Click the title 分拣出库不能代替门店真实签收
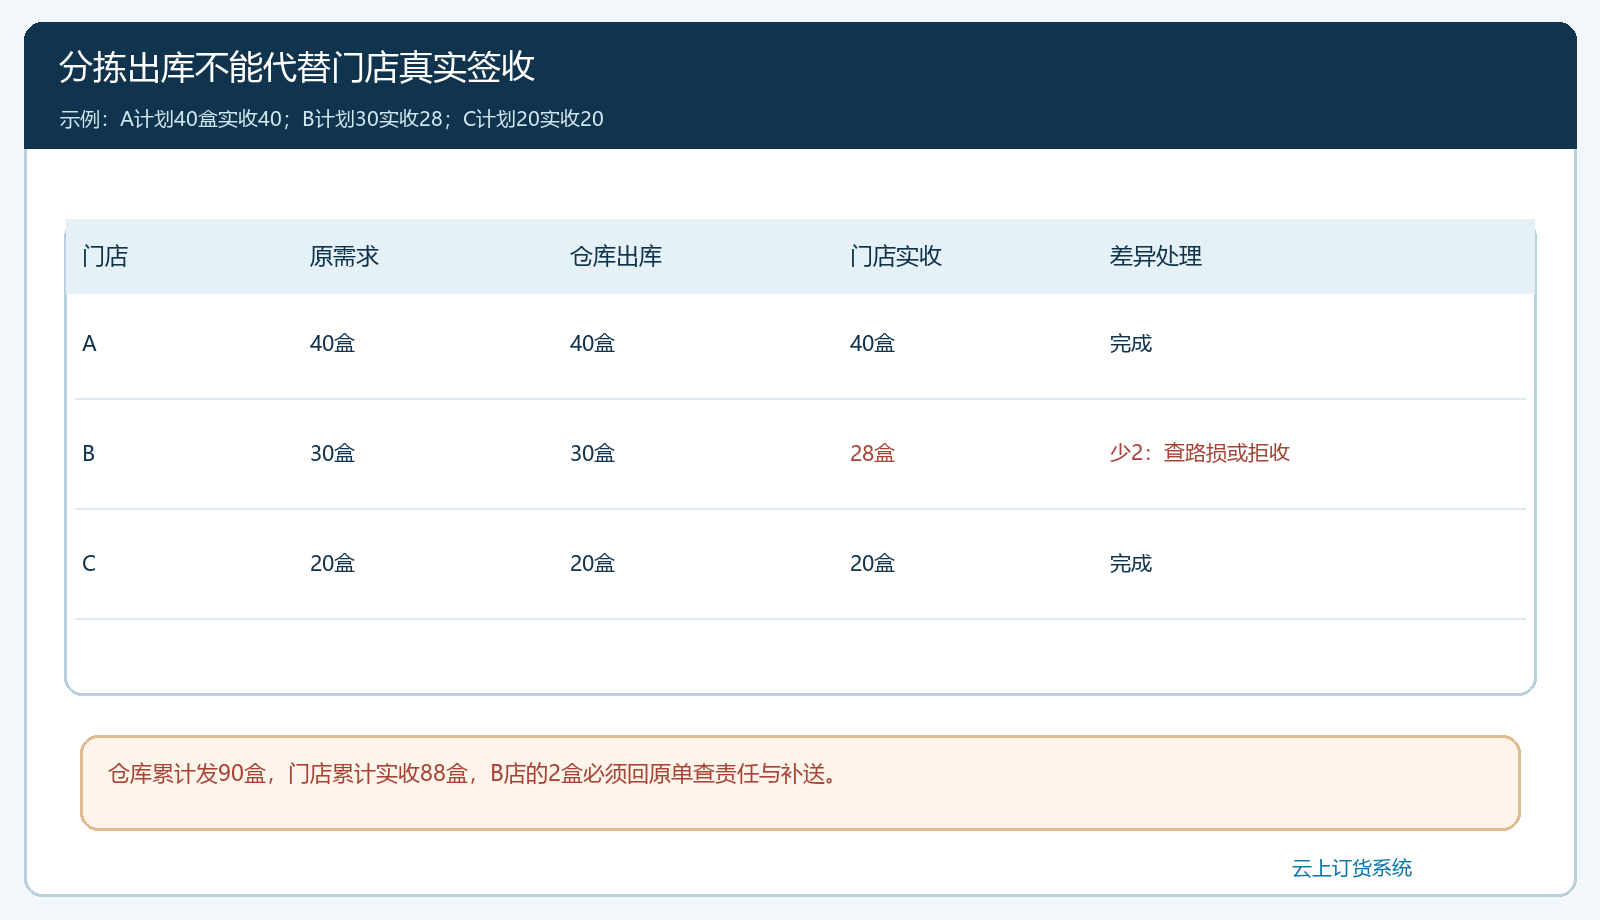Viewport: 1600px width, 920px height. pyautogui.click(x=297, y=67)
